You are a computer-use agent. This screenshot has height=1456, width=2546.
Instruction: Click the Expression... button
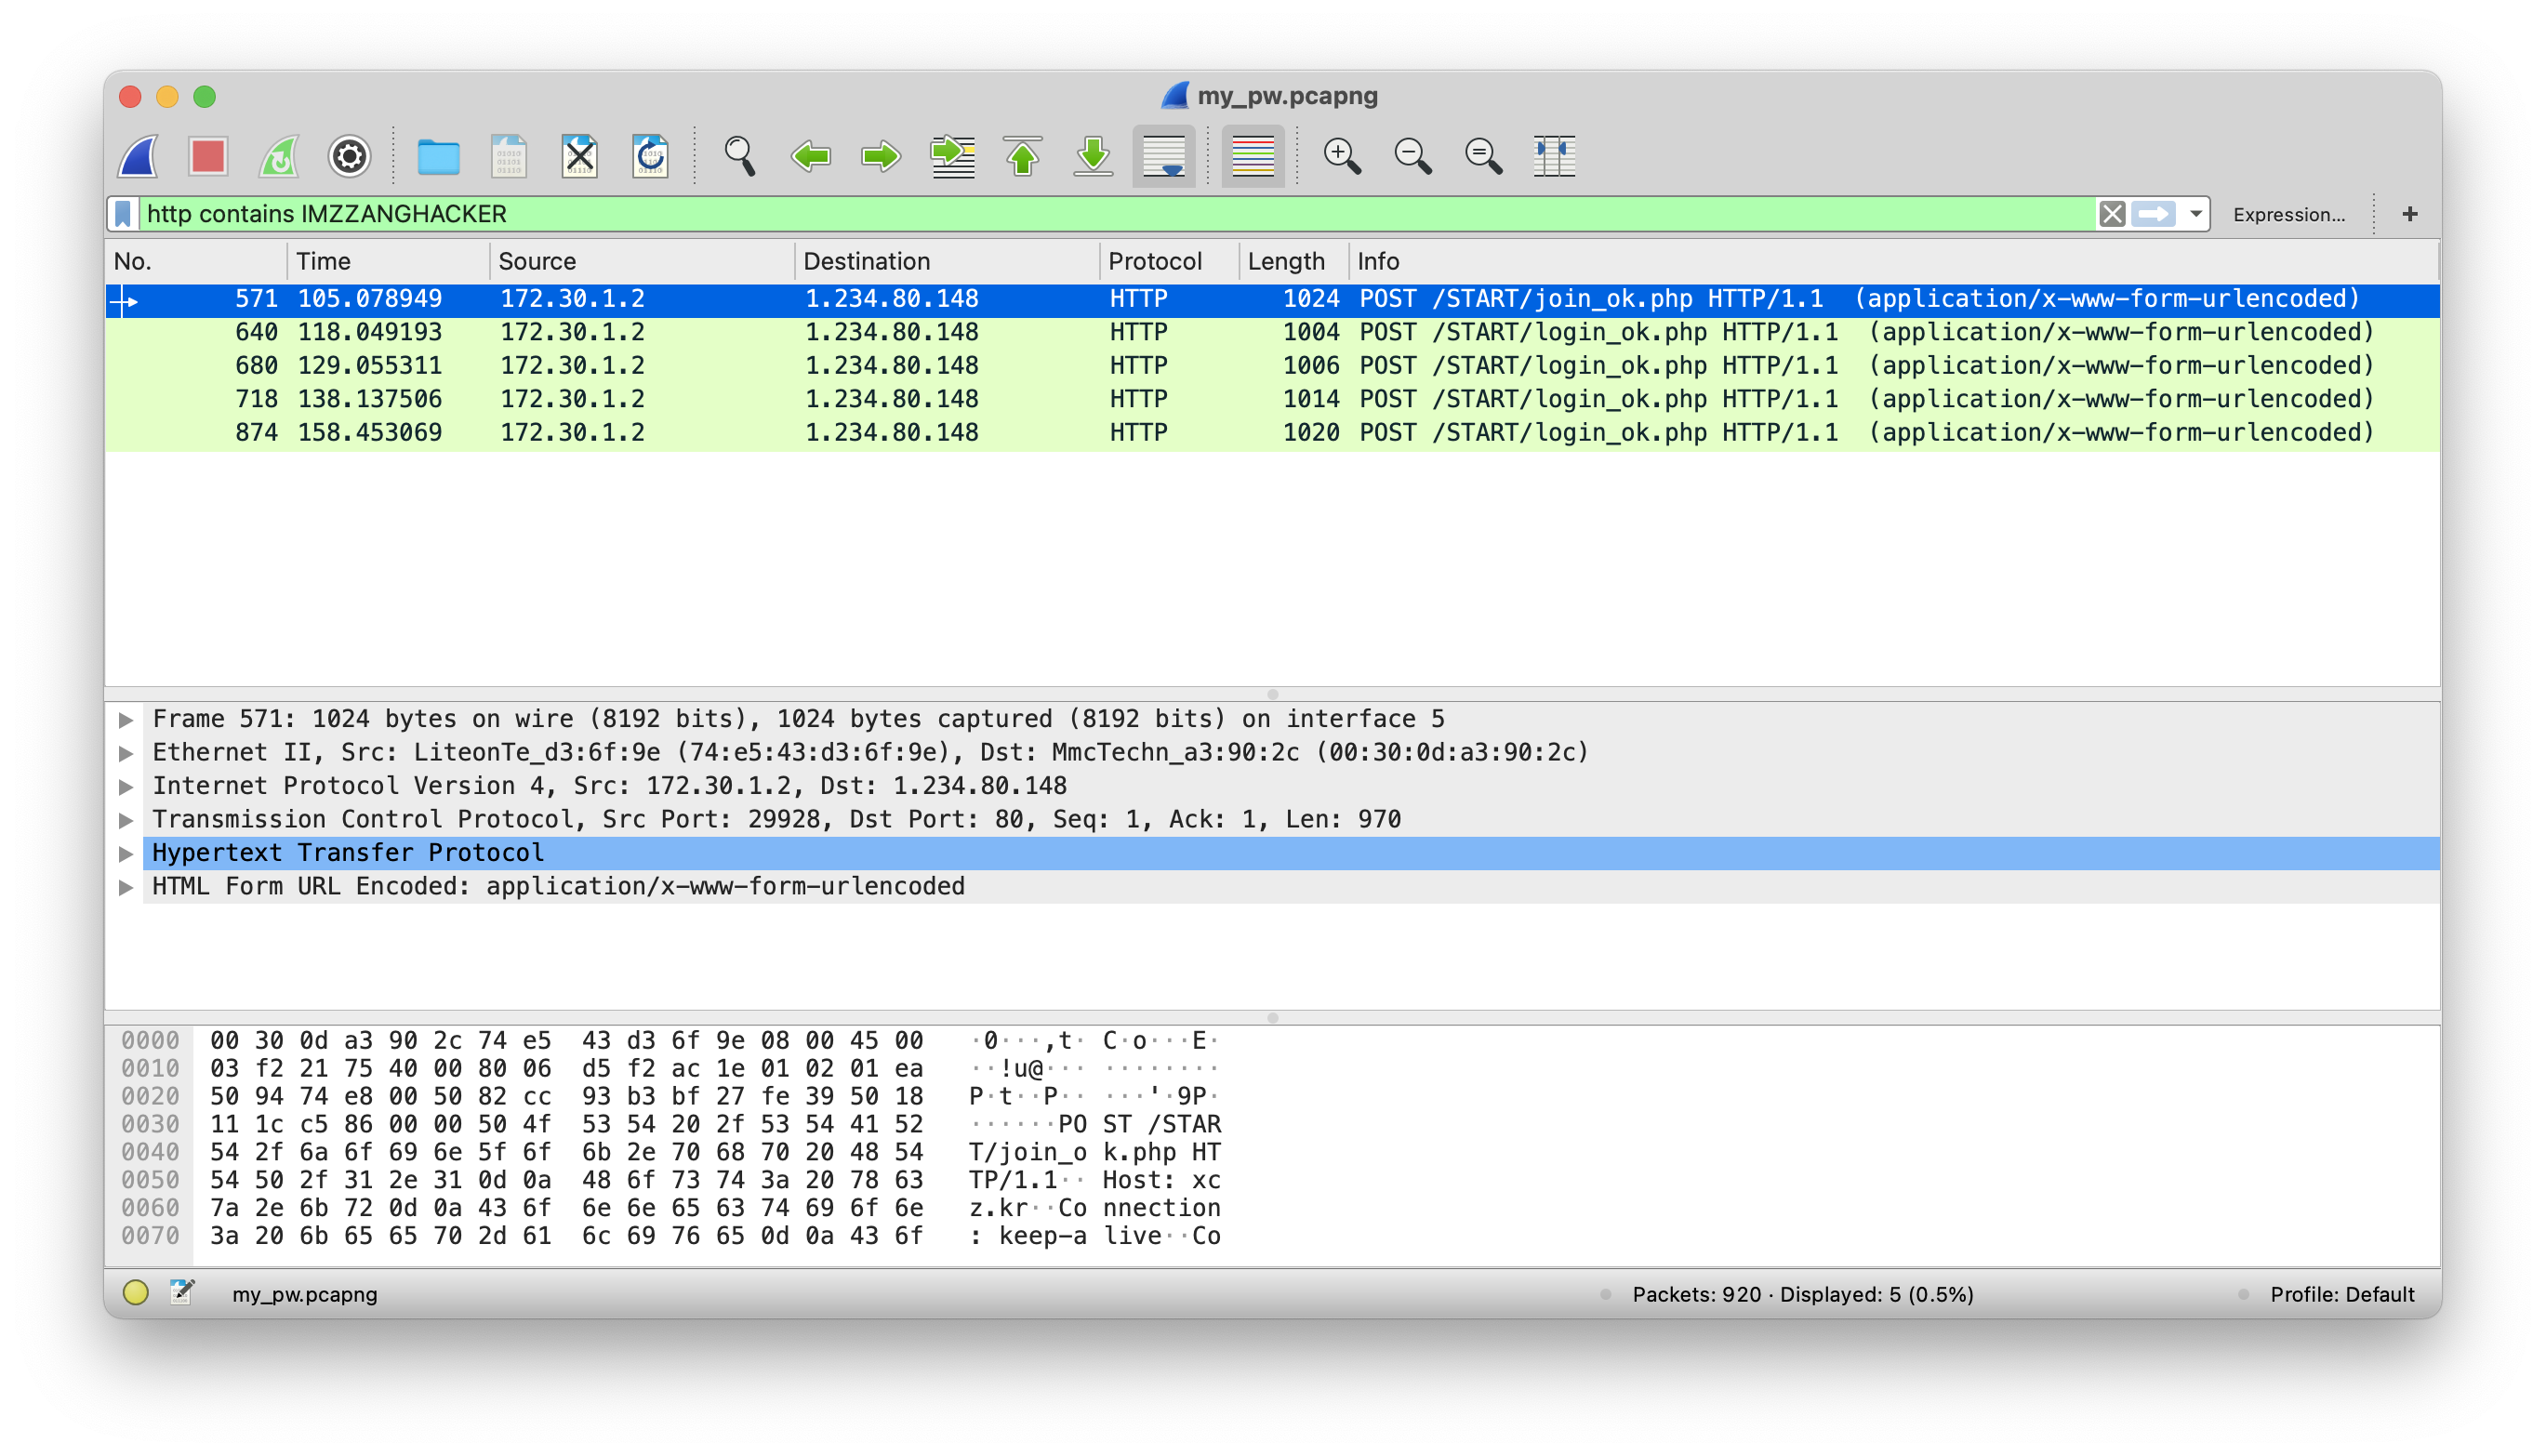pos(2288,214)
